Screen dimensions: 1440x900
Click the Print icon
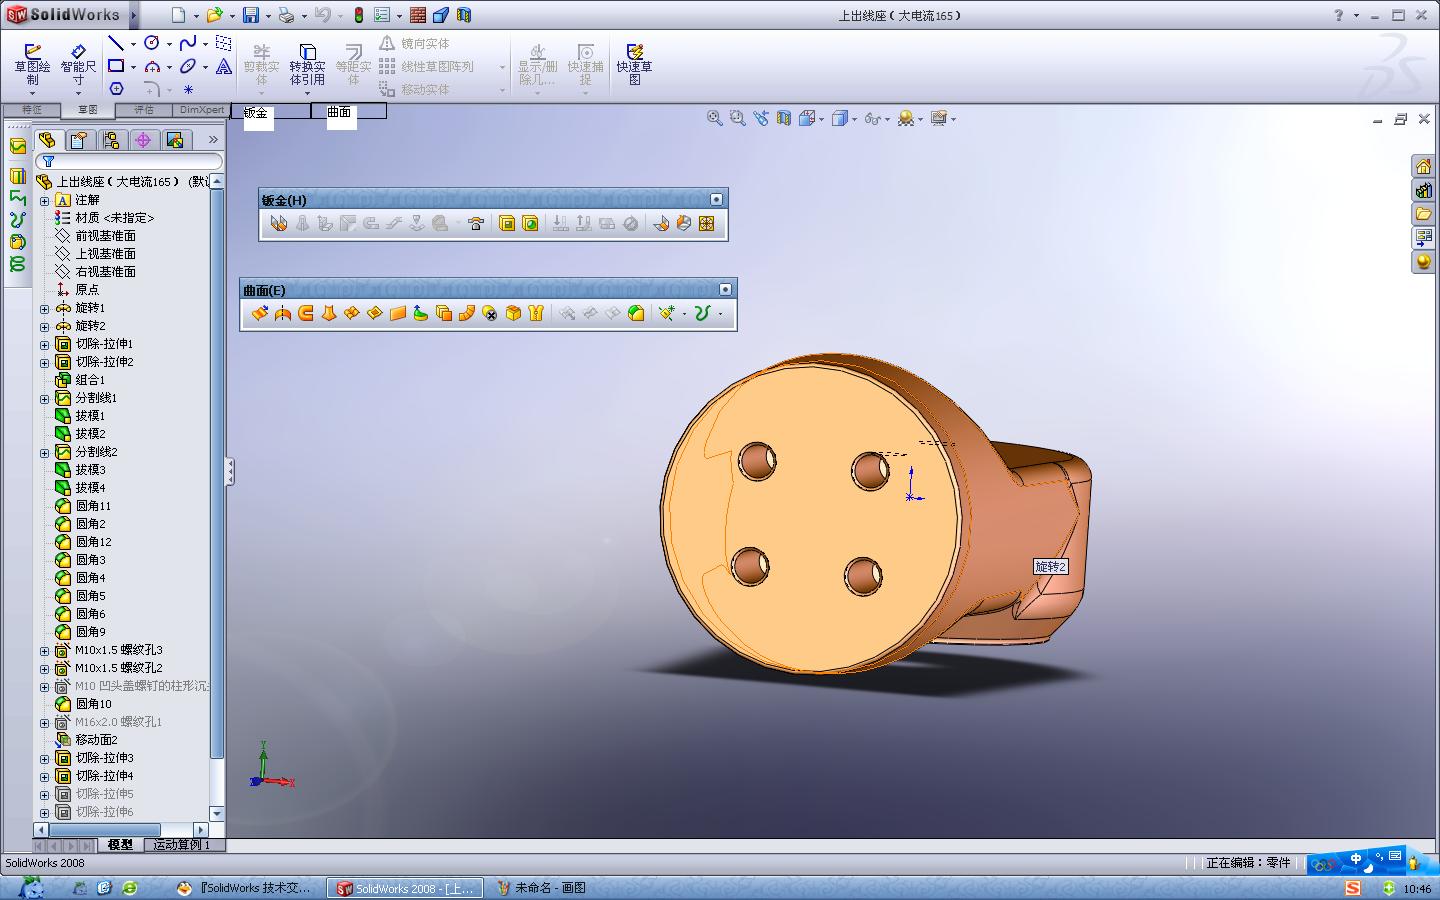pyautogui.click(x=286, y=15)
